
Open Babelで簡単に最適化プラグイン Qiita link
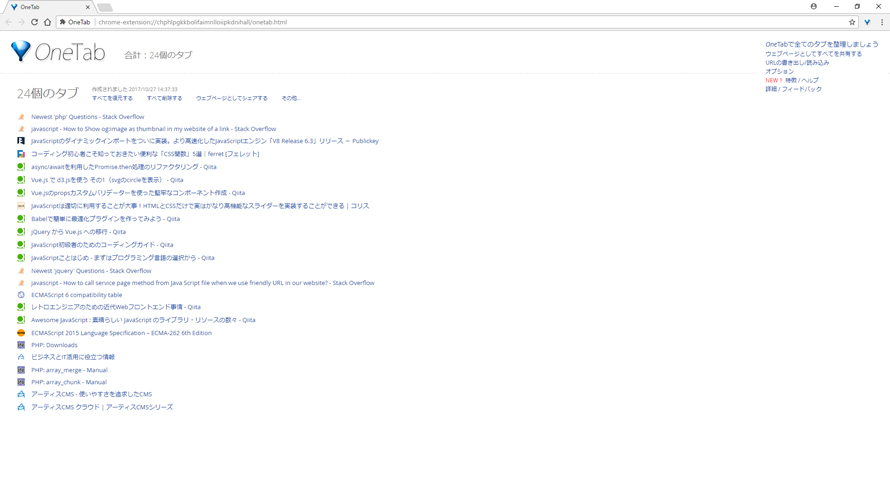tap(106, 219)
